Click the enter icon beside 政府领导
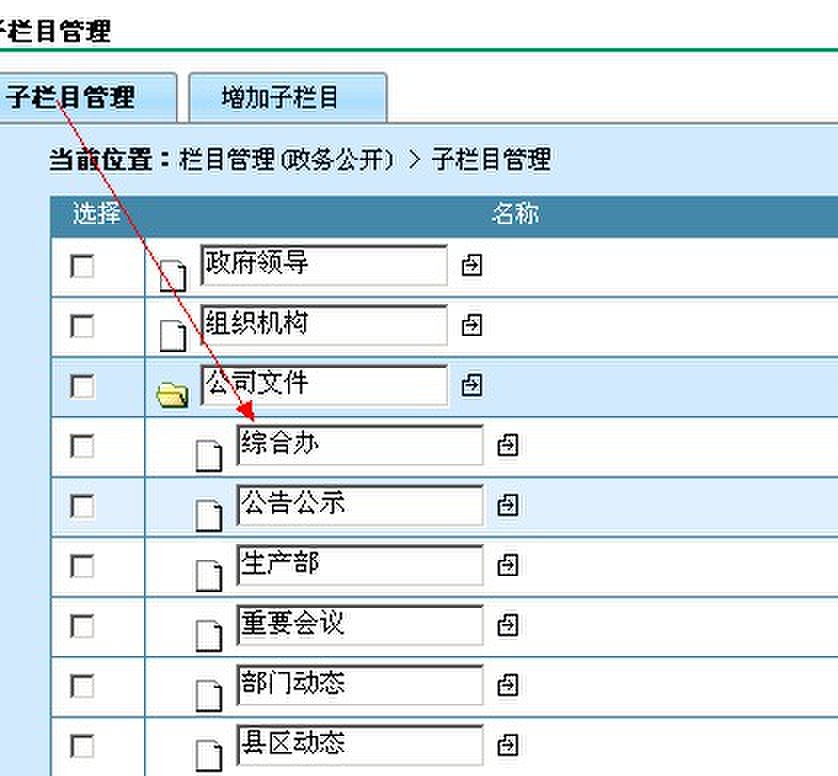838x776 pixels. click(471, 266)
